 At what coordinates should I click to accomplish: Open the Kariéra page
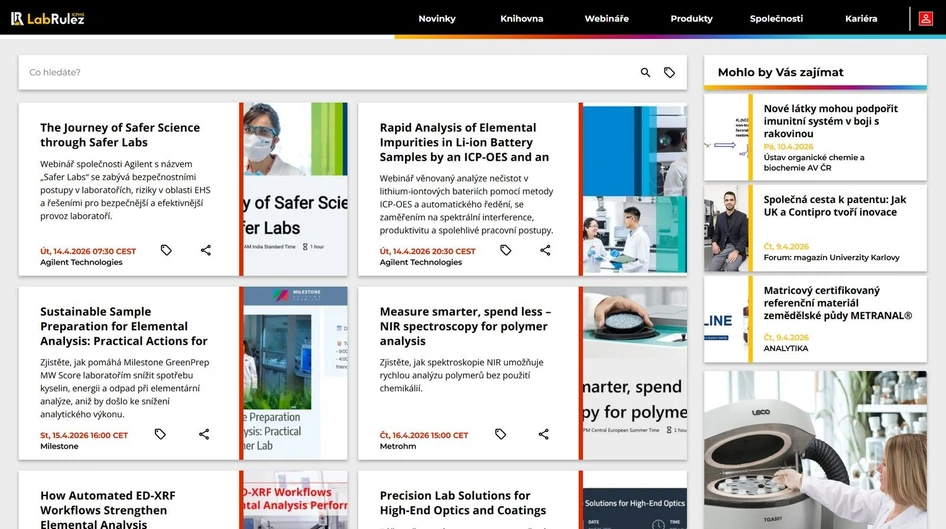pos(860,19)
